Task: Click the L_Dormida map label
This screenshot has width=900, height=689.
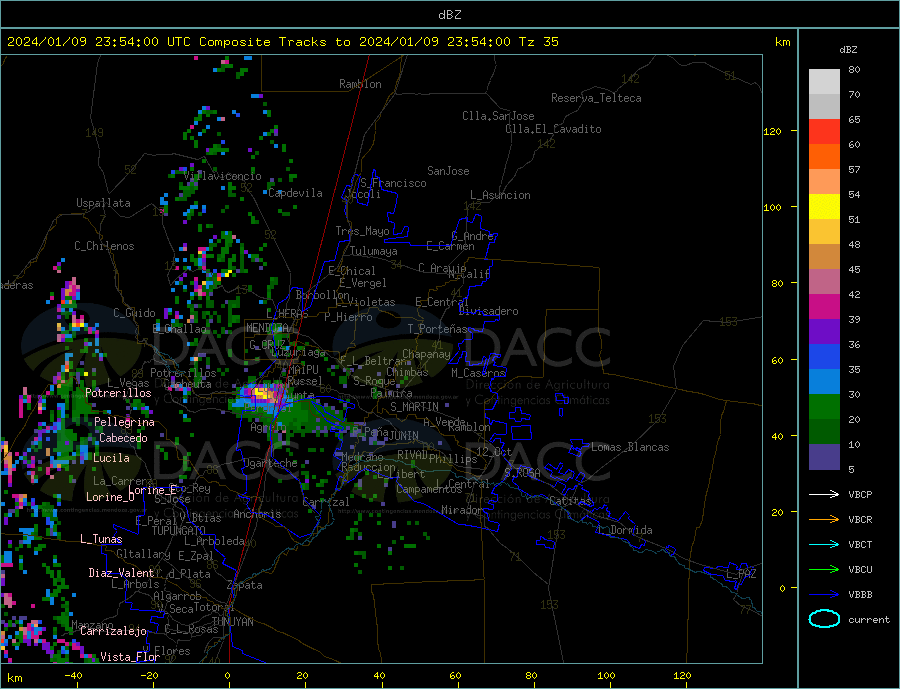Action: tap(626, 530)
